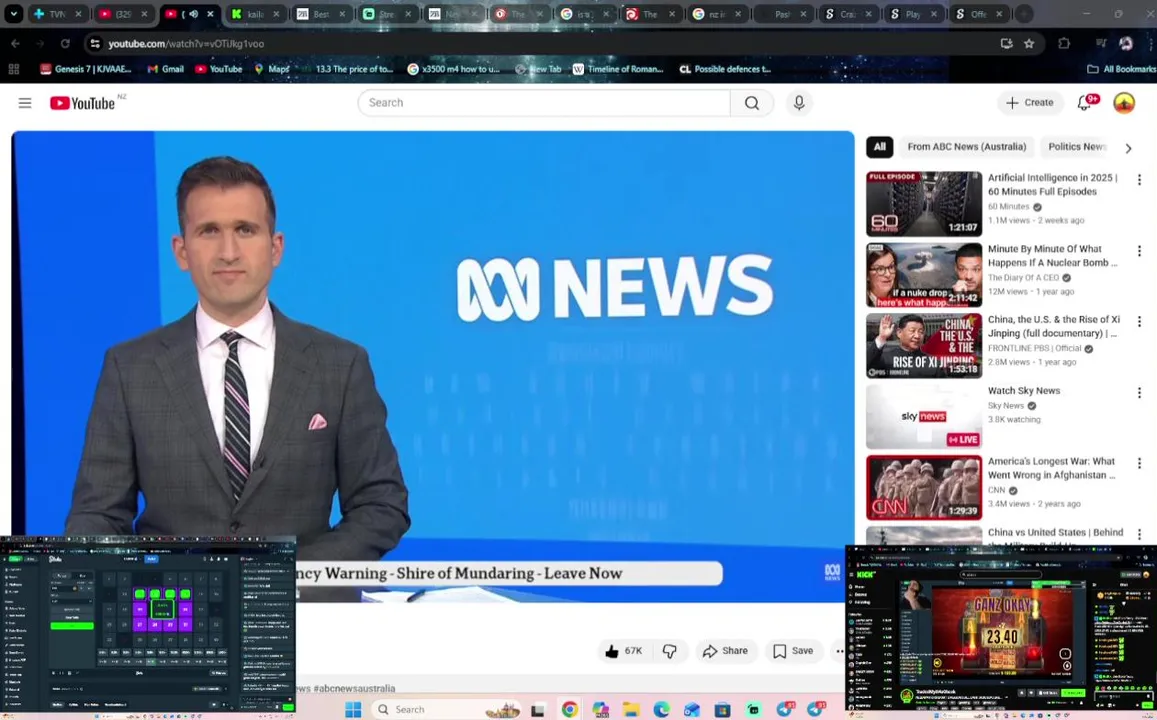Open Minute By Minute Nuclear Bomb thumbnail

coord(924,274)
